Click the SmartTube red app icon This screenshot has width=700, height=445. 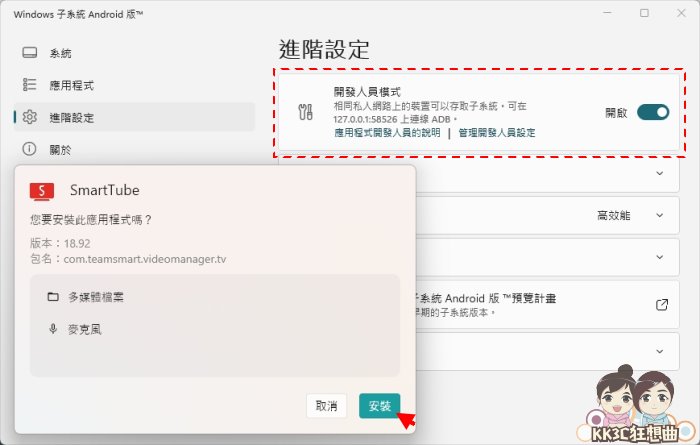42,191
